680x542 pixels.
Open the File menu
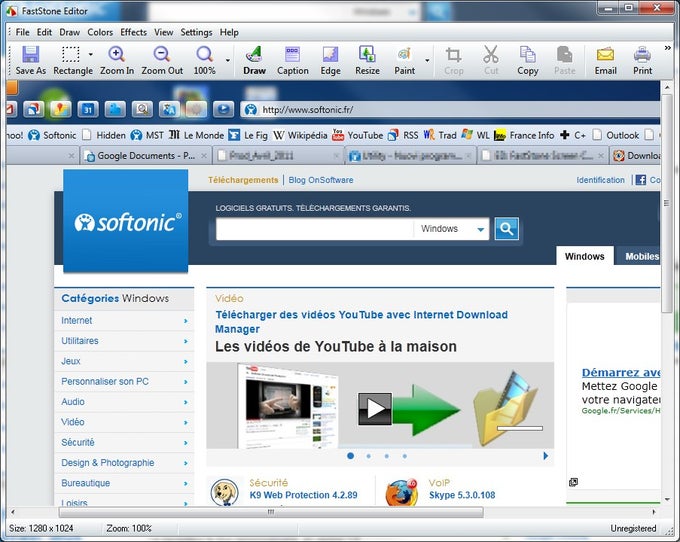pyautogui.click(x=23, y=32)
